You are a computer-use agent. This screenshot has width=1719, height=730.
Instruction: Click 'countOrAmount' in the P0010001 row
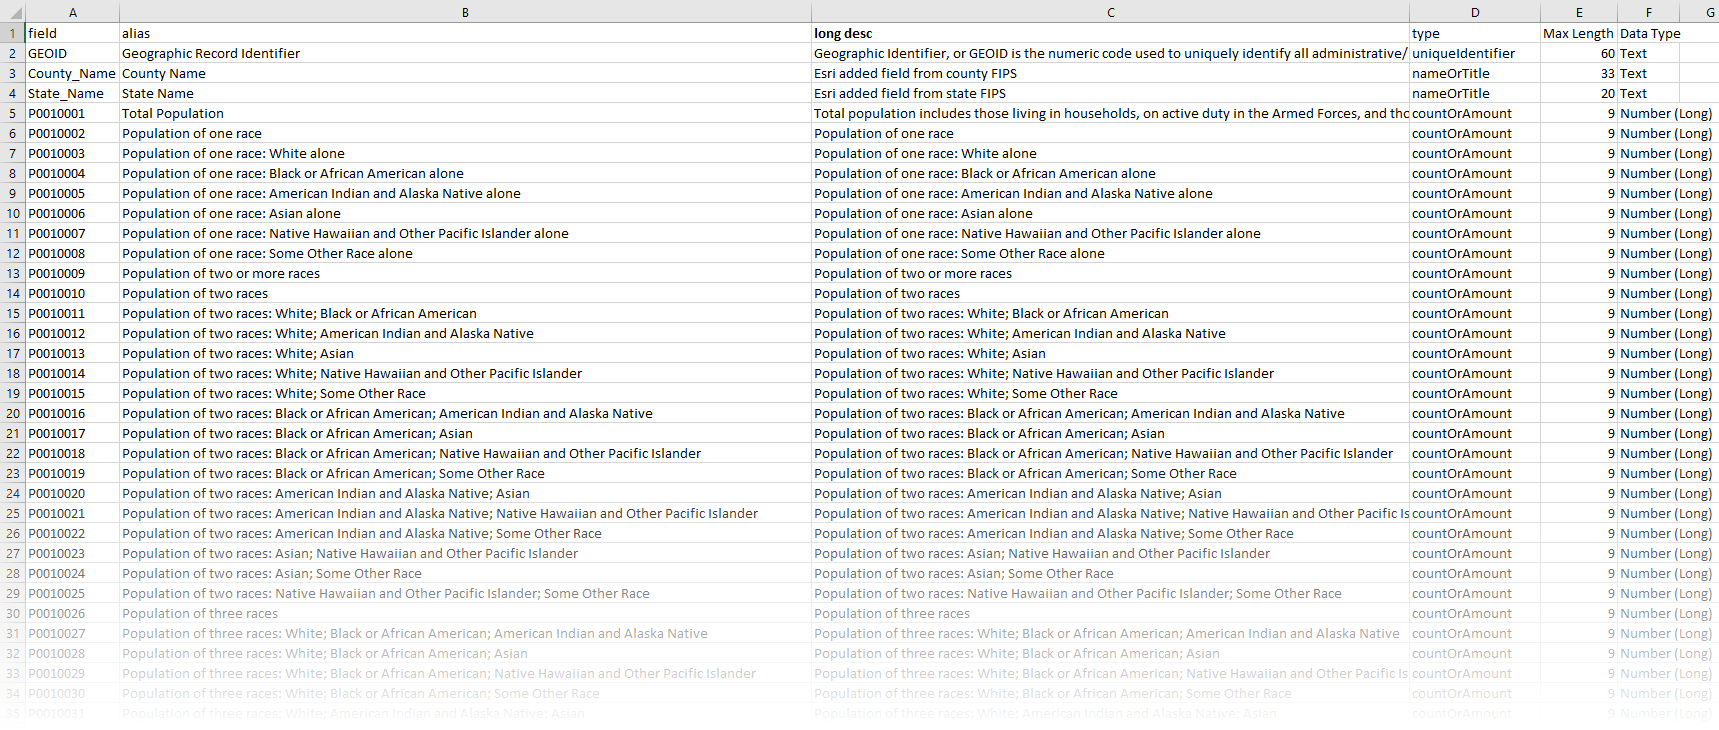pos(1474,113)
